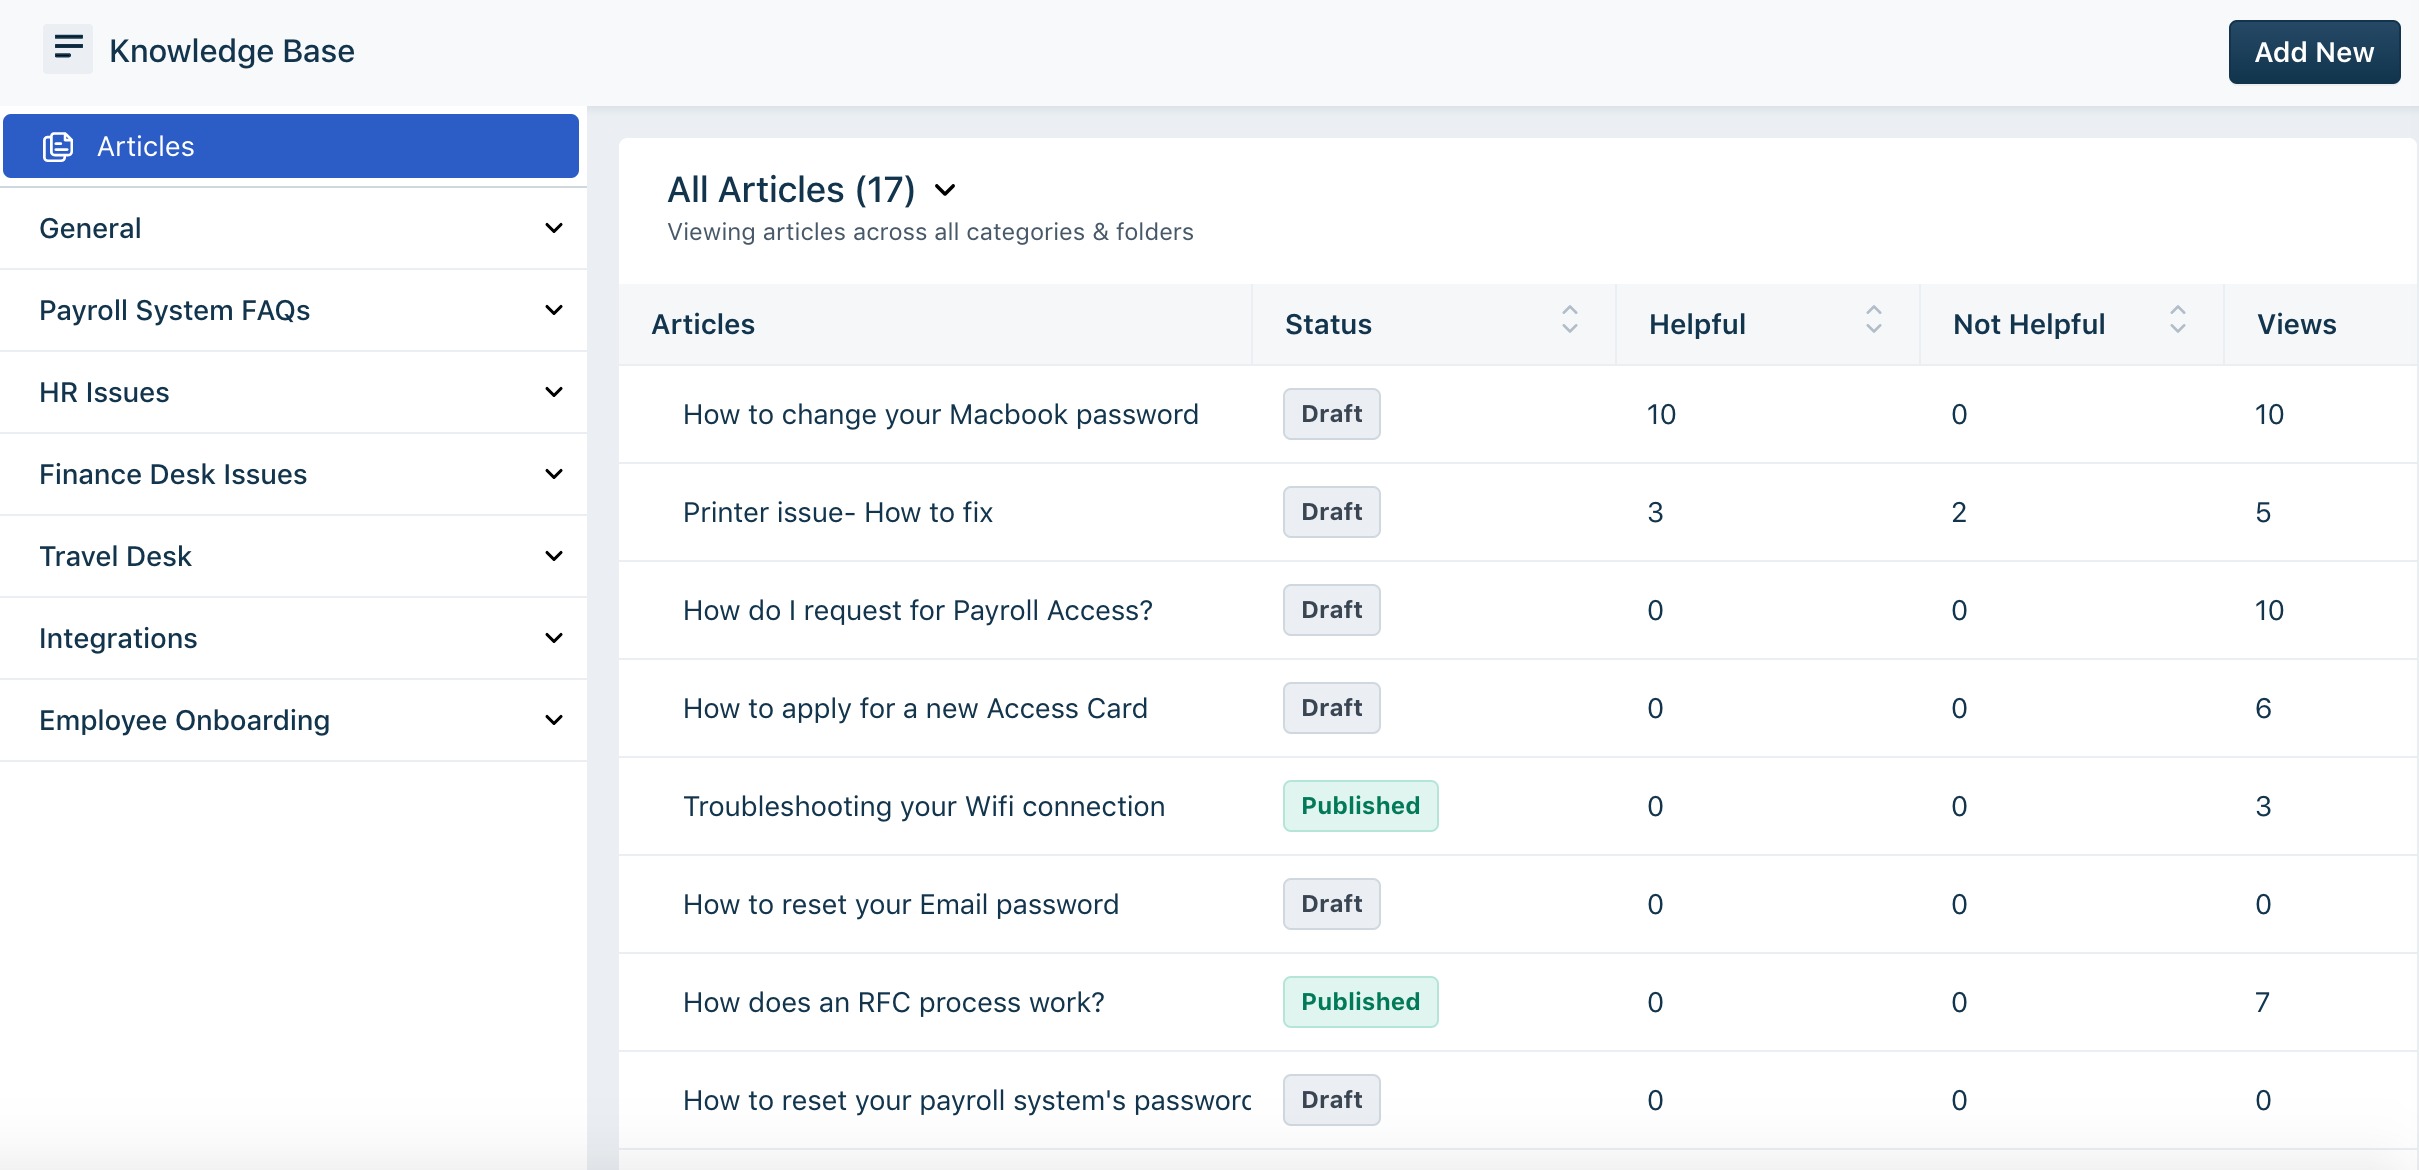Open 'How to change your Macbook password' article

pyautogui.click(x=940, y=415)
